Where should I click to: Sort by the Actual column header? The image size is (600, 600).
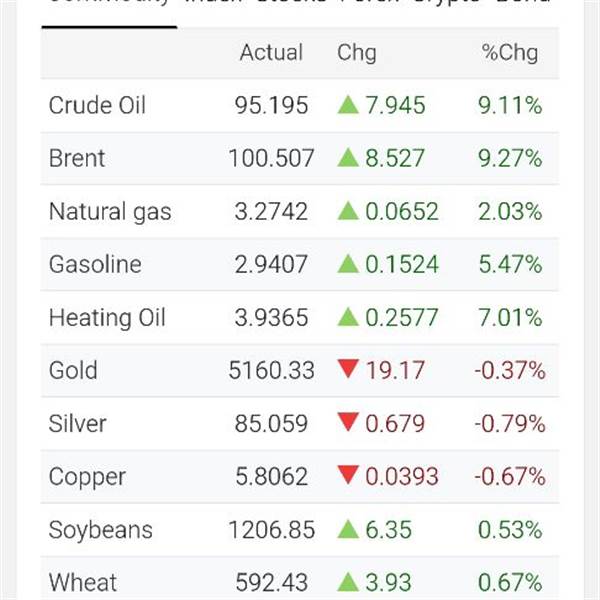(x=271, y=53)
